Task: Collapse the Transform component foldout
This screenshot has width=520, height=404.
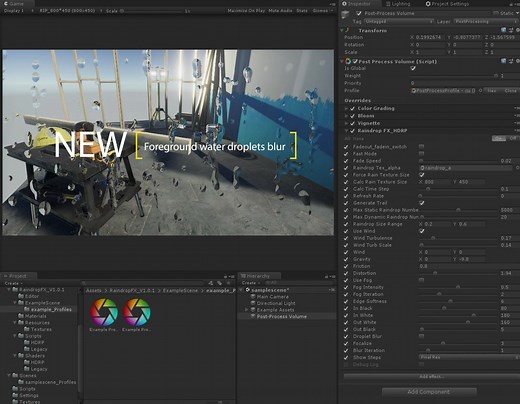Action: (x=342, y=30)
